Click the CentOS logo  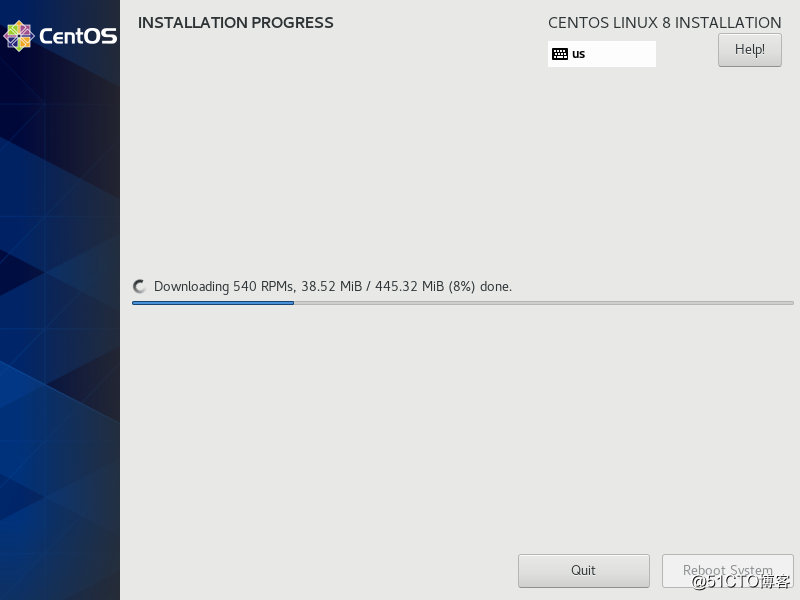click(60, 36)
